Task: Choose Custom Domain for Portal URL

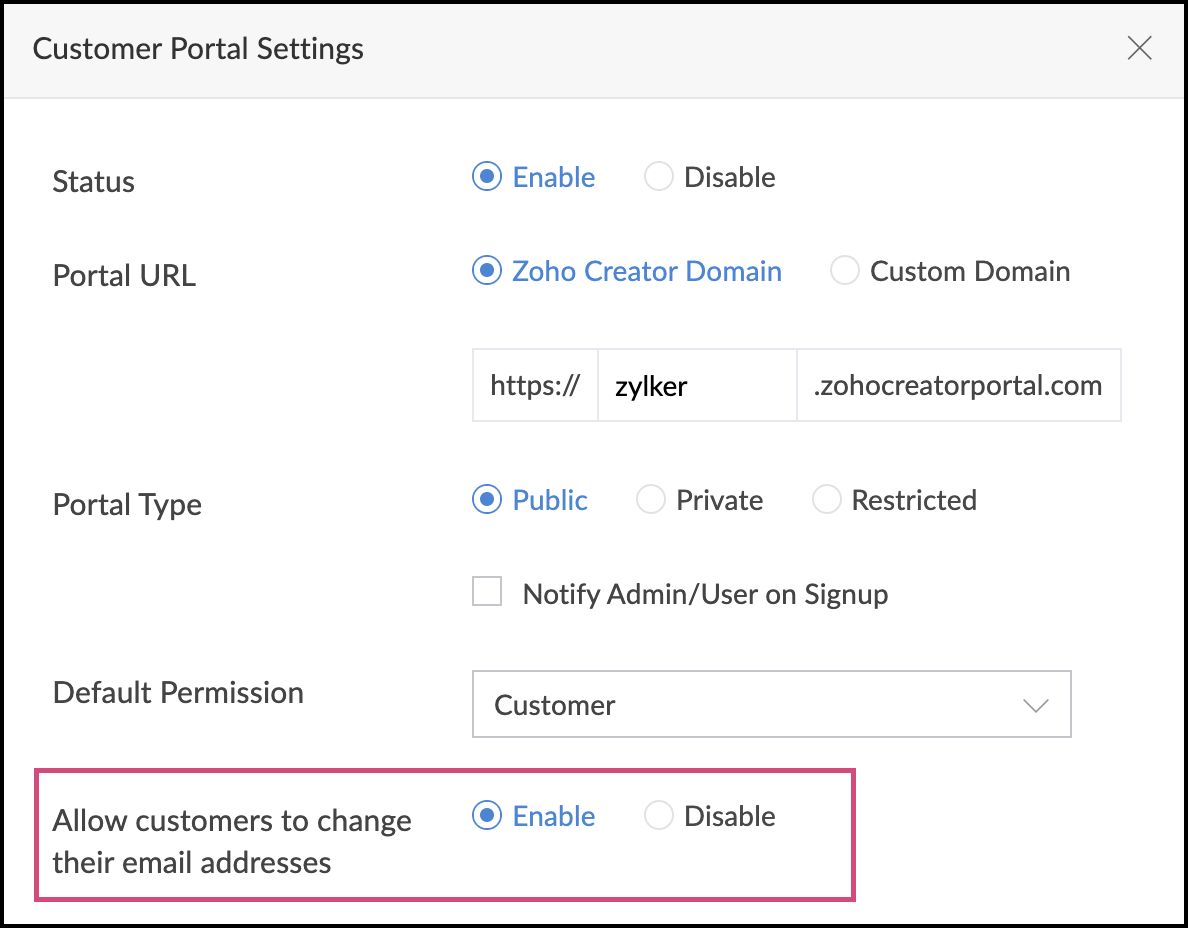Action: coord(845,271)
